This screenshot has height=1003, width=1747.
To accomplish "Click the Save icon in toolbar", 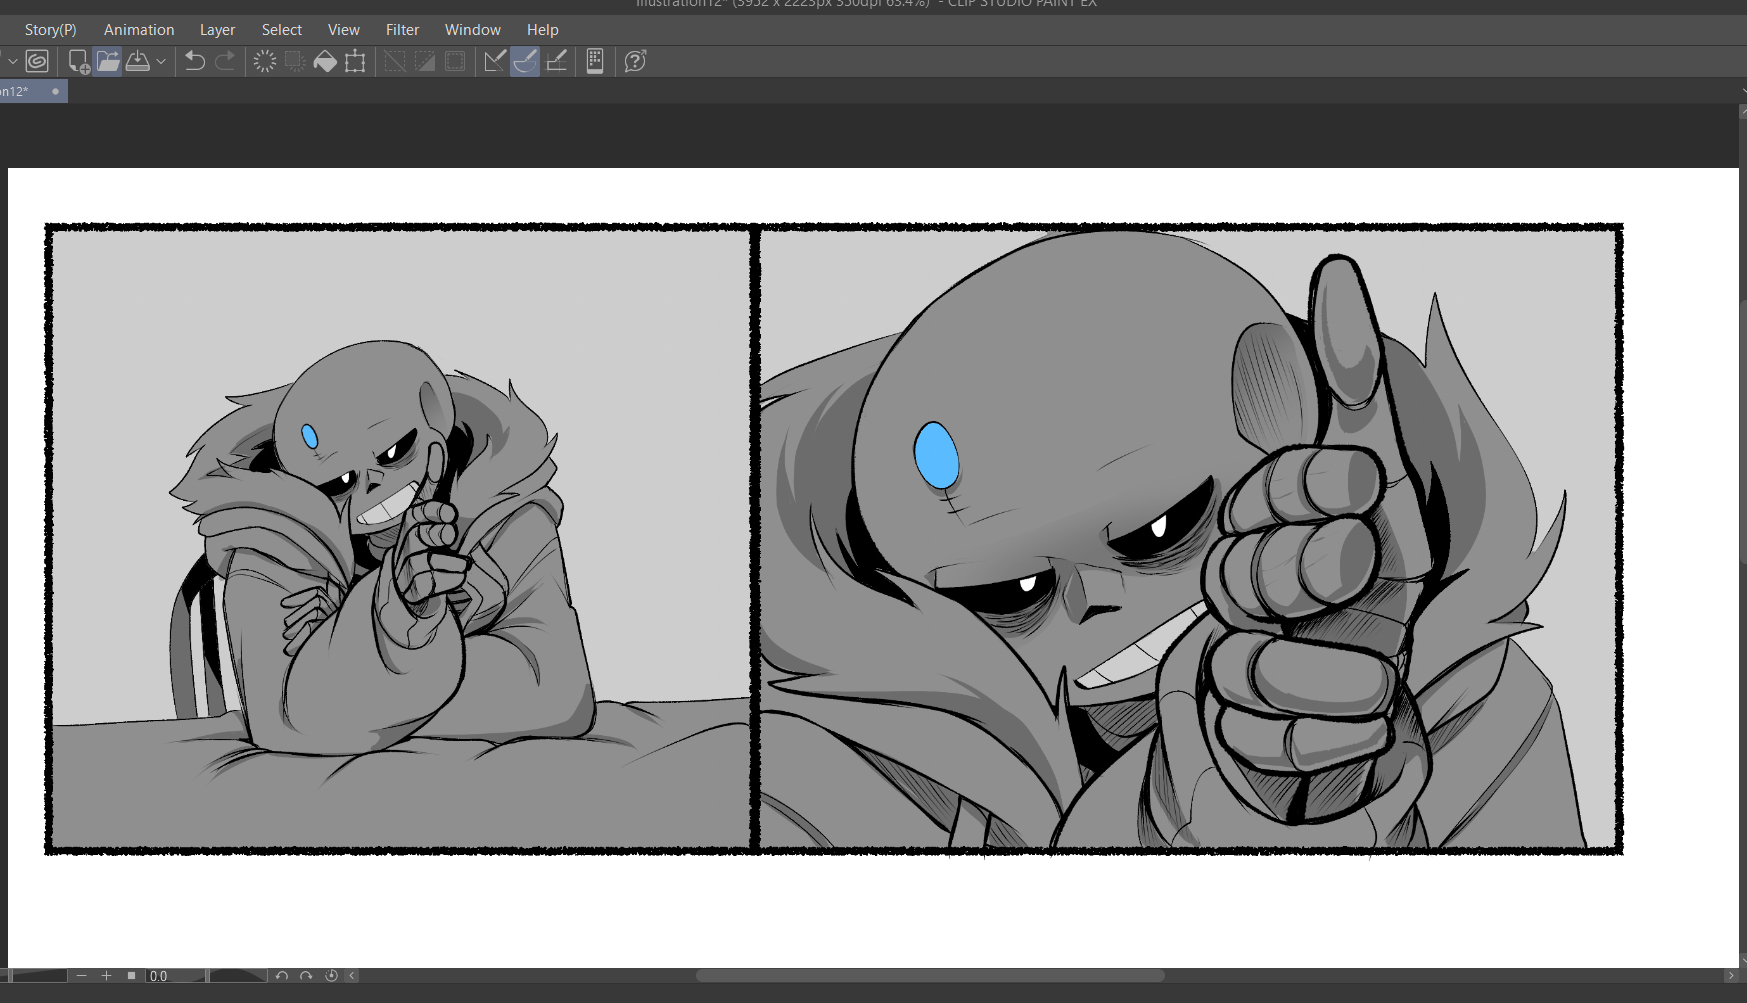I will tap(138, 62).
